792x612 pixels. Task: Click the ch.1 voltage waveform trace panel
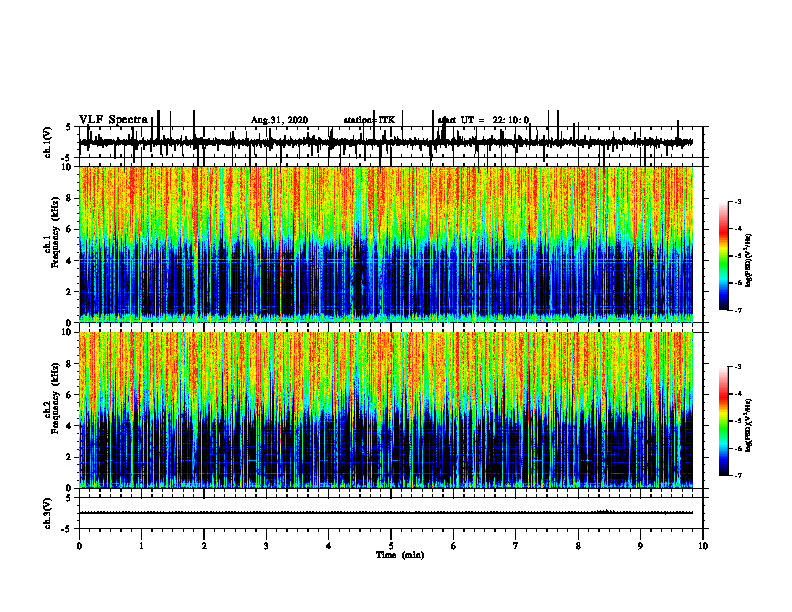tap(391, 142)
